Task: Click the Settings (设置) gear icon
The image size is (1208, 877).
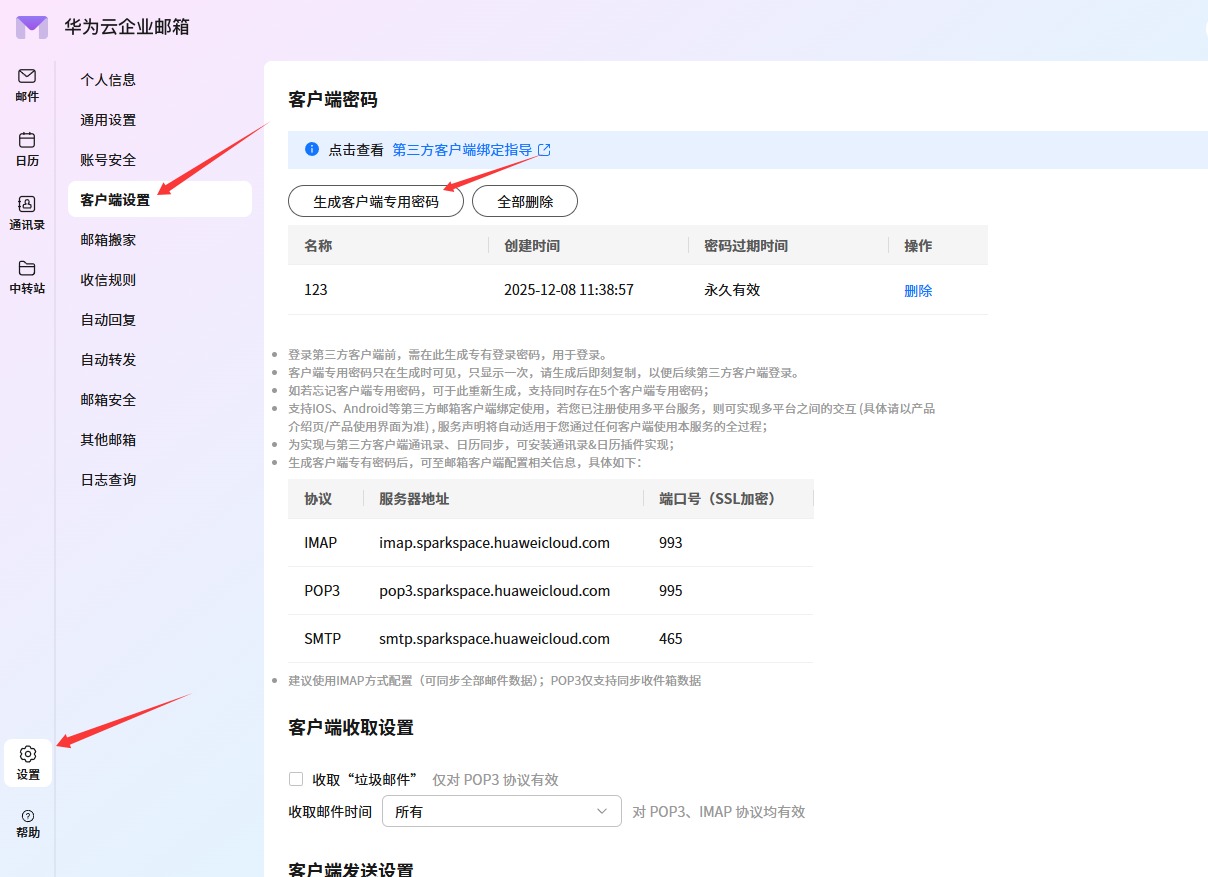Action: tap(28, 755)
